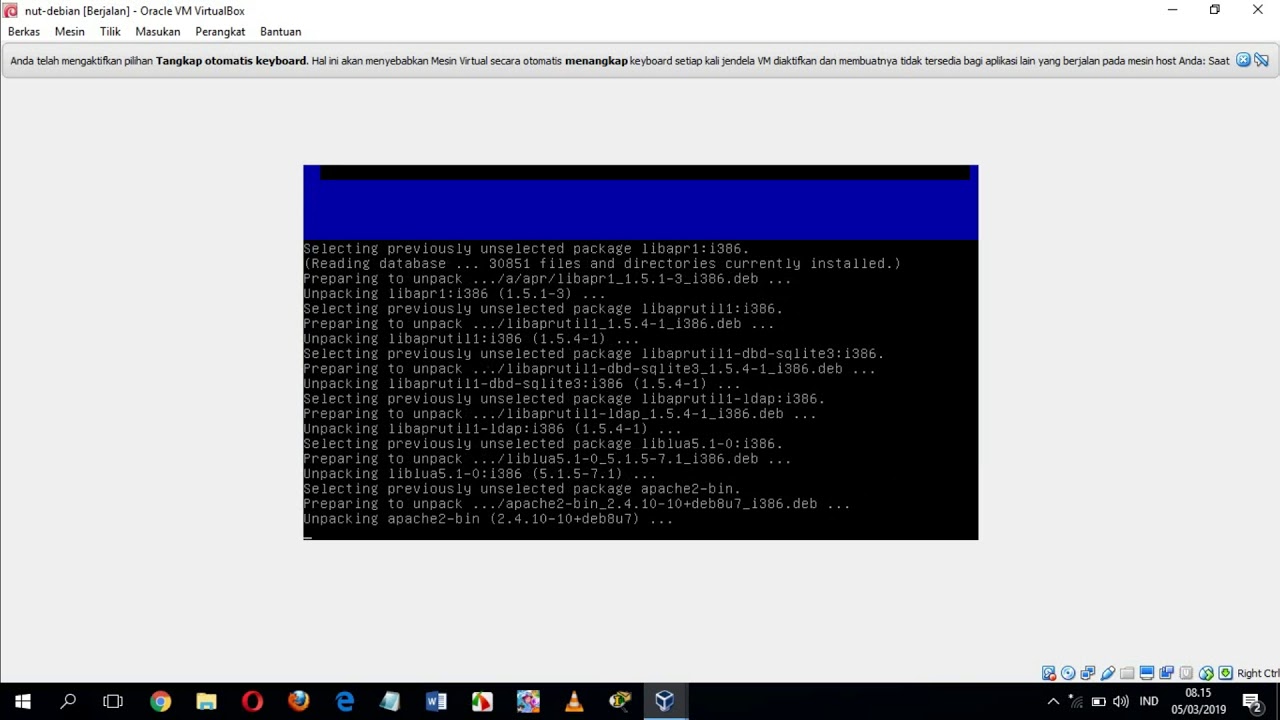This screenshot has height=720, width=1280.
Task: Launch Google Chrome from the taskbar
Action: pos(160,701)
